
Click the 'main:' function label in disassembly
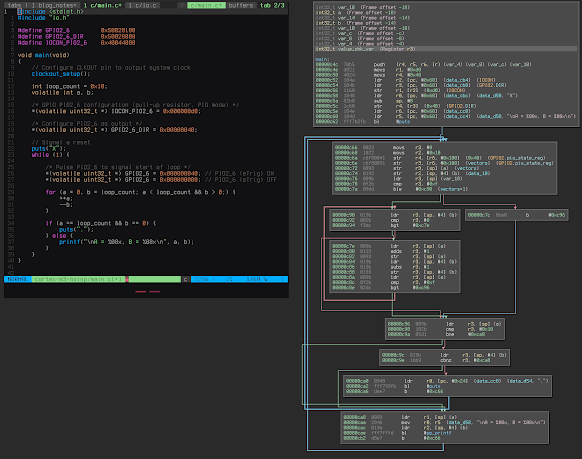(x=322, y=59)
